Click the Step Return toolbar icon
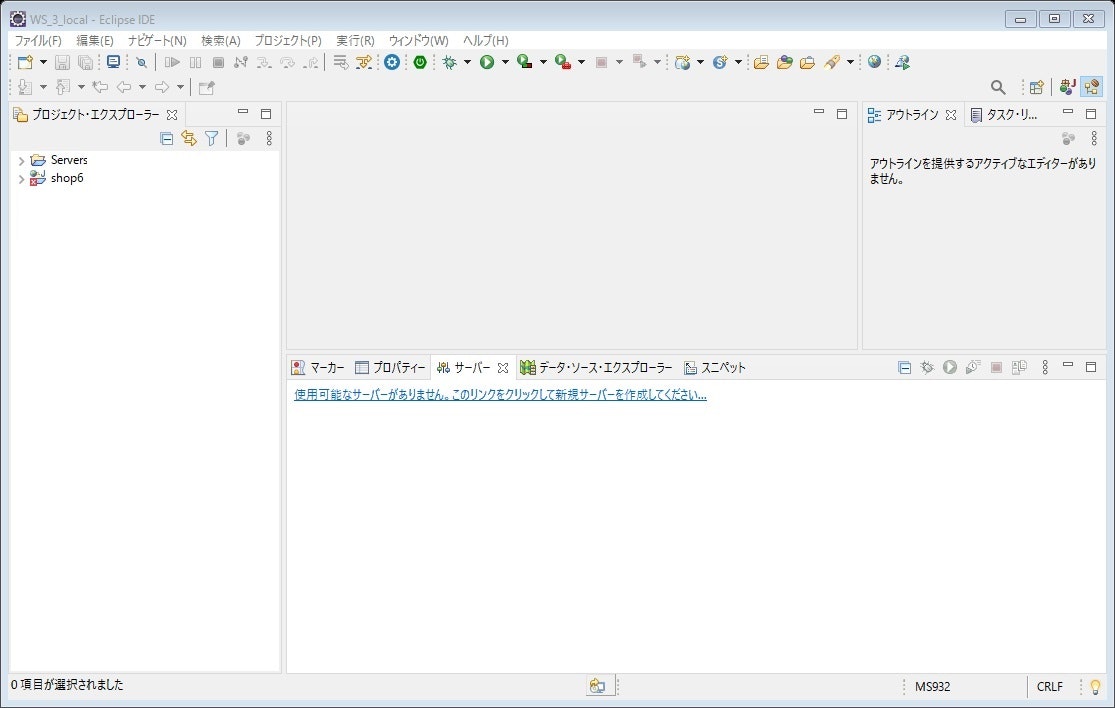 311,63
